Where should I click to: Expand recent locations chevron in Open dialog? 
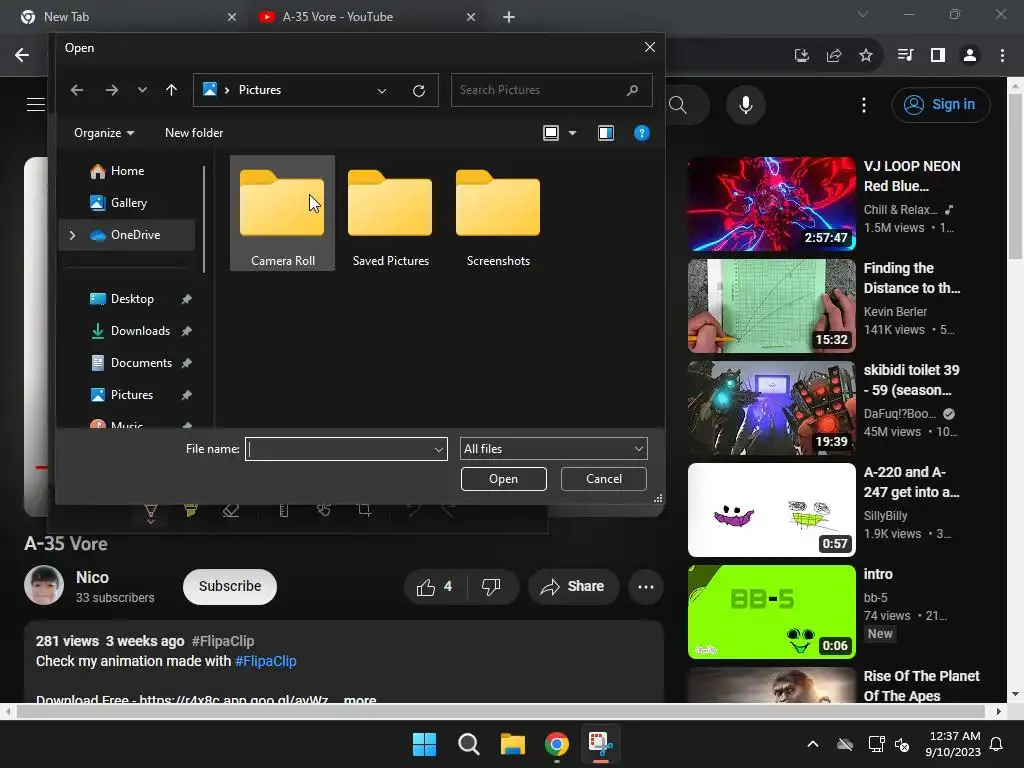tap(142, 90)
